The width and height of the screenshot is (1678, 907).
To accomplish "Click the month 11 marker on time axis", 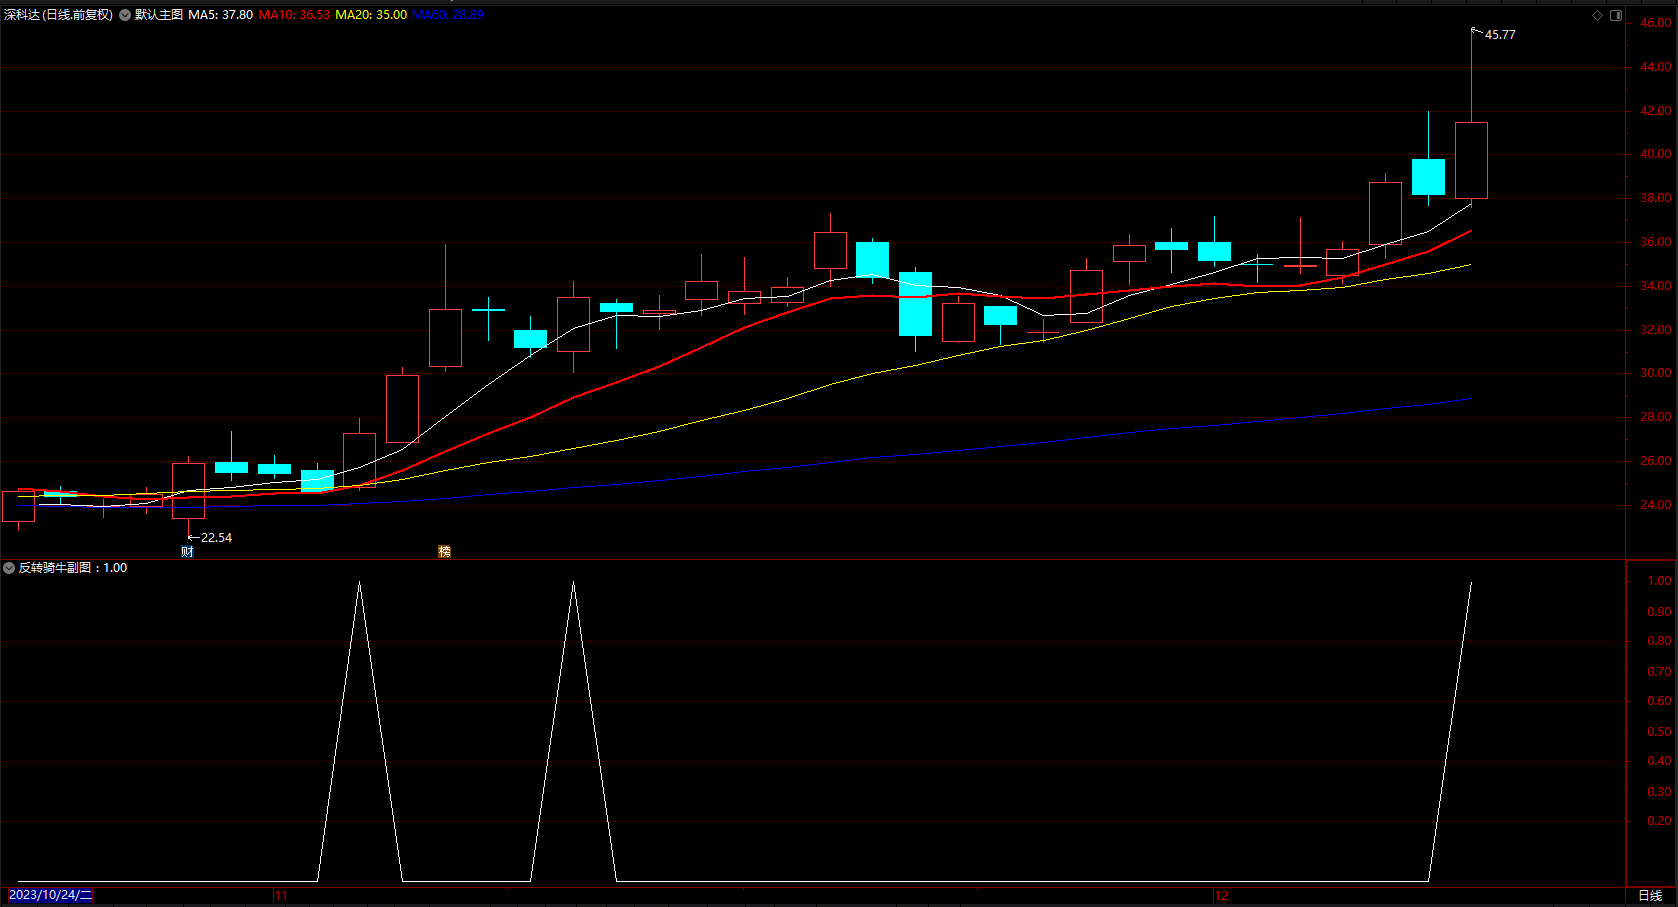I will point(280,896).
